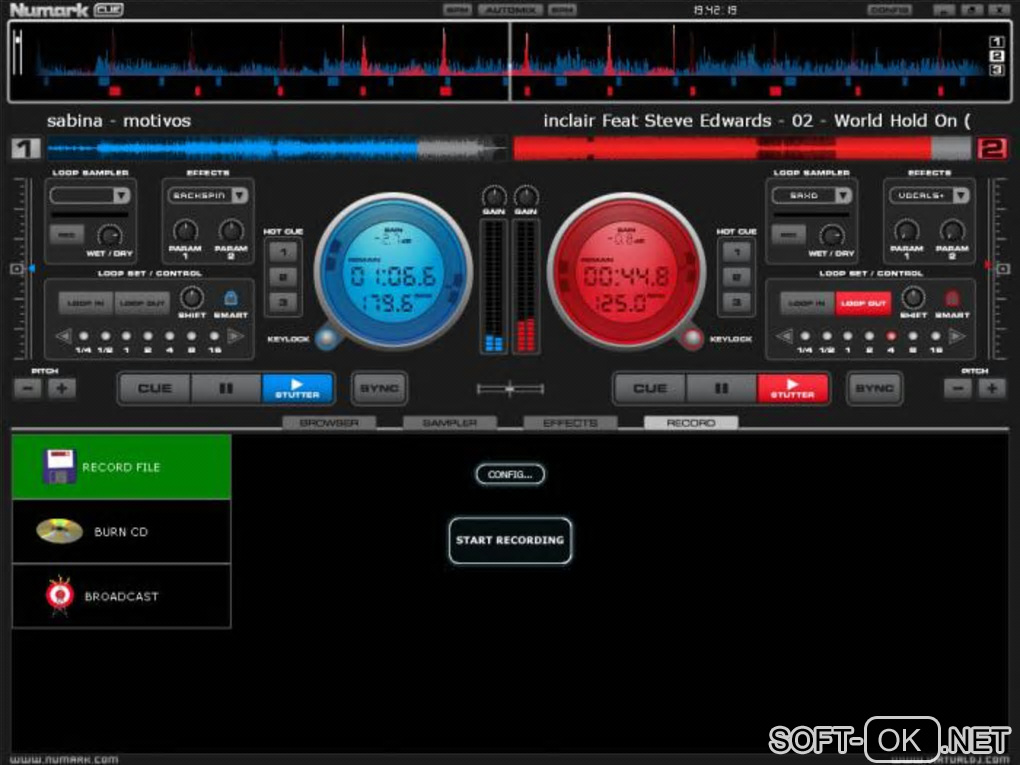Image resolution: width=1020 pixels, height=765 pixels.
Task: Select 8 beat loop on deck 2
Action: (x=913, y=336)
